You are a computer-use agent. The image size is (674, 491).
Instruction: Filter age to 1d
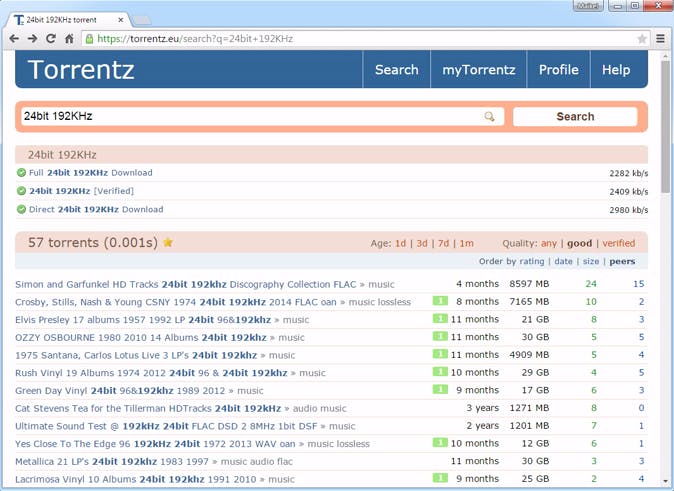point(400,243)
